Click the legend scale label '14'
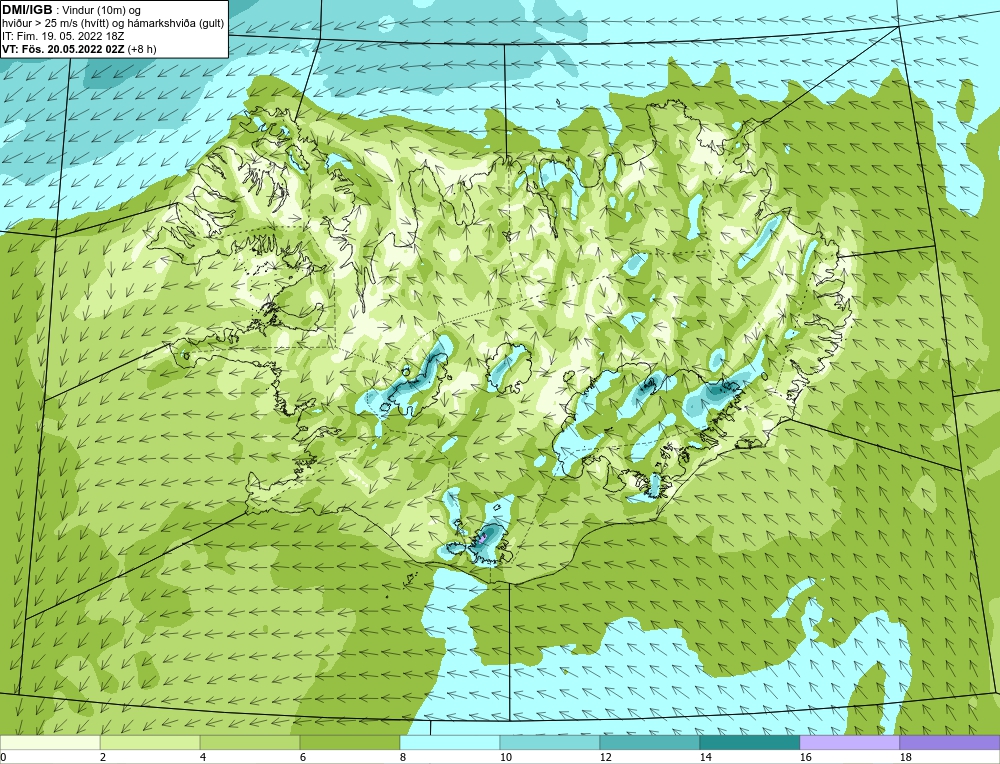Image resolution: width=1000 pixels, height=764 pixels. pos(706,757)
